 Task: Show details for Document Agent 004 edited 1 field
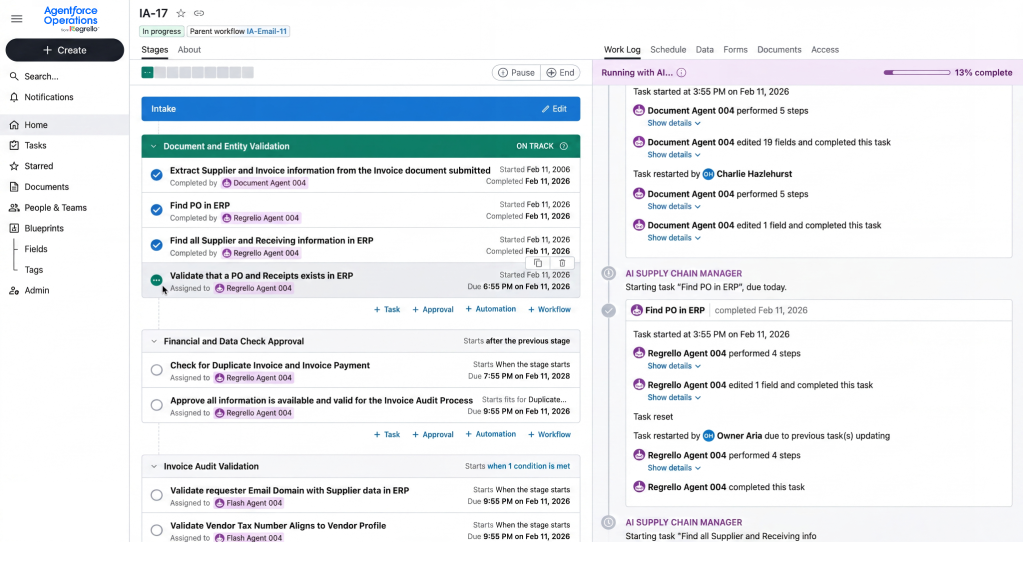(x=674, y=238)
